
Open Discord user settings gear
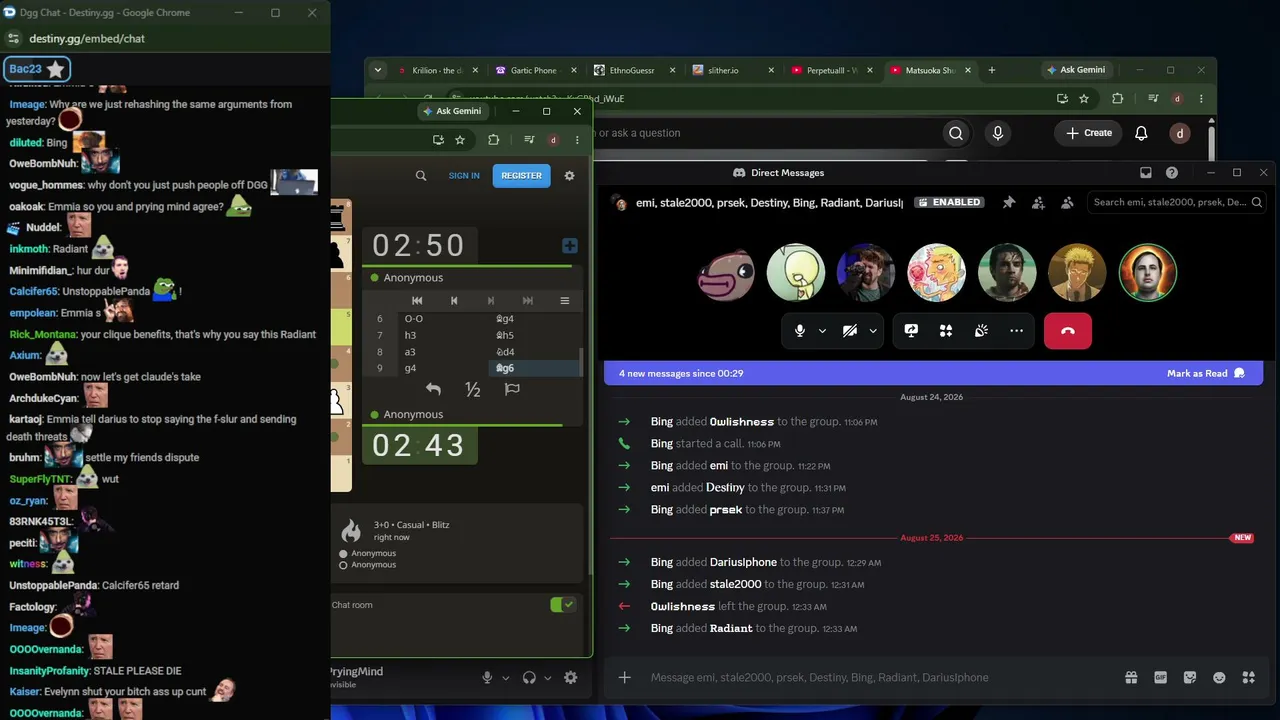(571, 677)
